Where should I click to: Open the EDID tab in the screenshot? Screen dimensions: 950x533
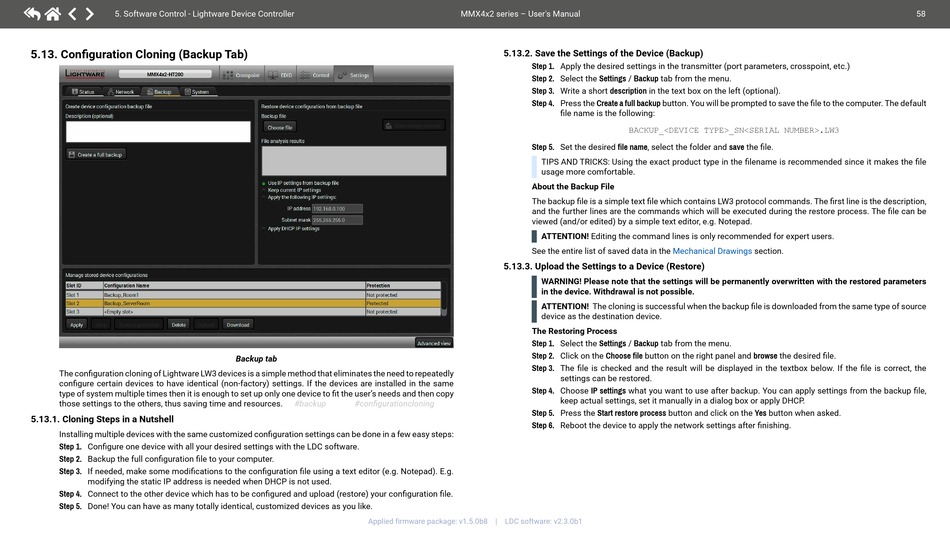pyautogui.click(x=281, y=75)
